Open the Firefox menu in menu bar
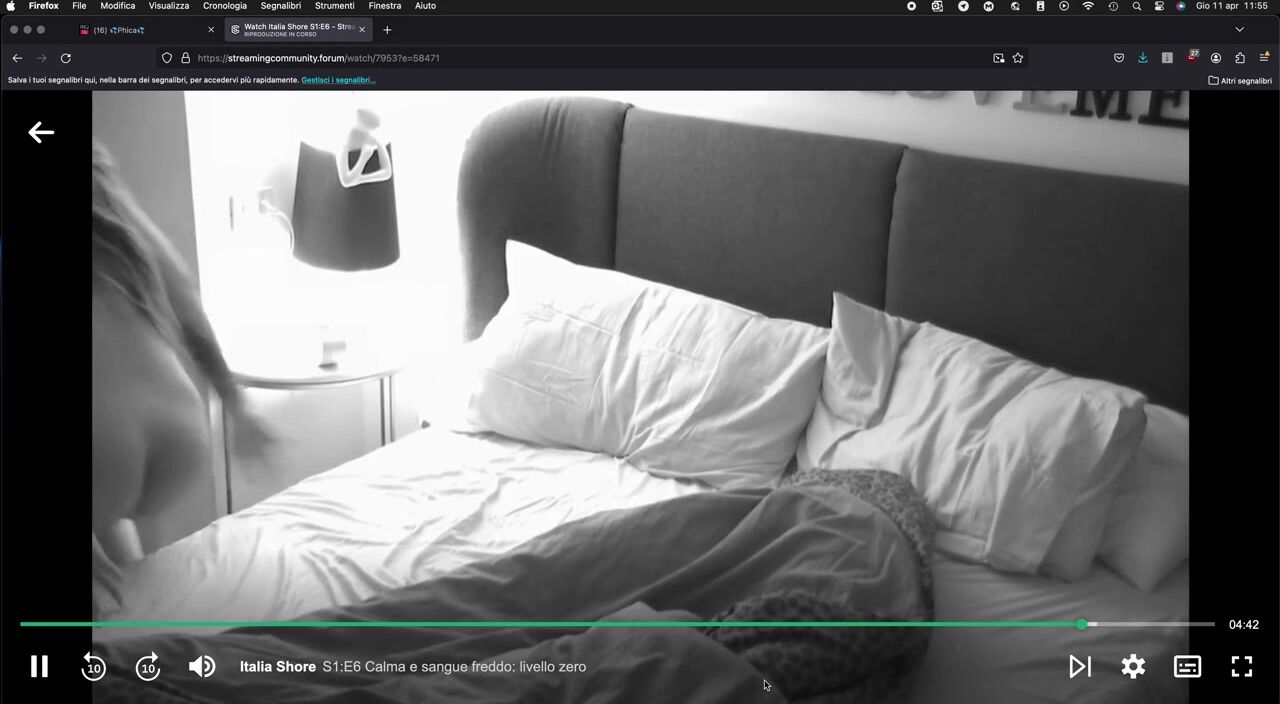 point(43,6)
